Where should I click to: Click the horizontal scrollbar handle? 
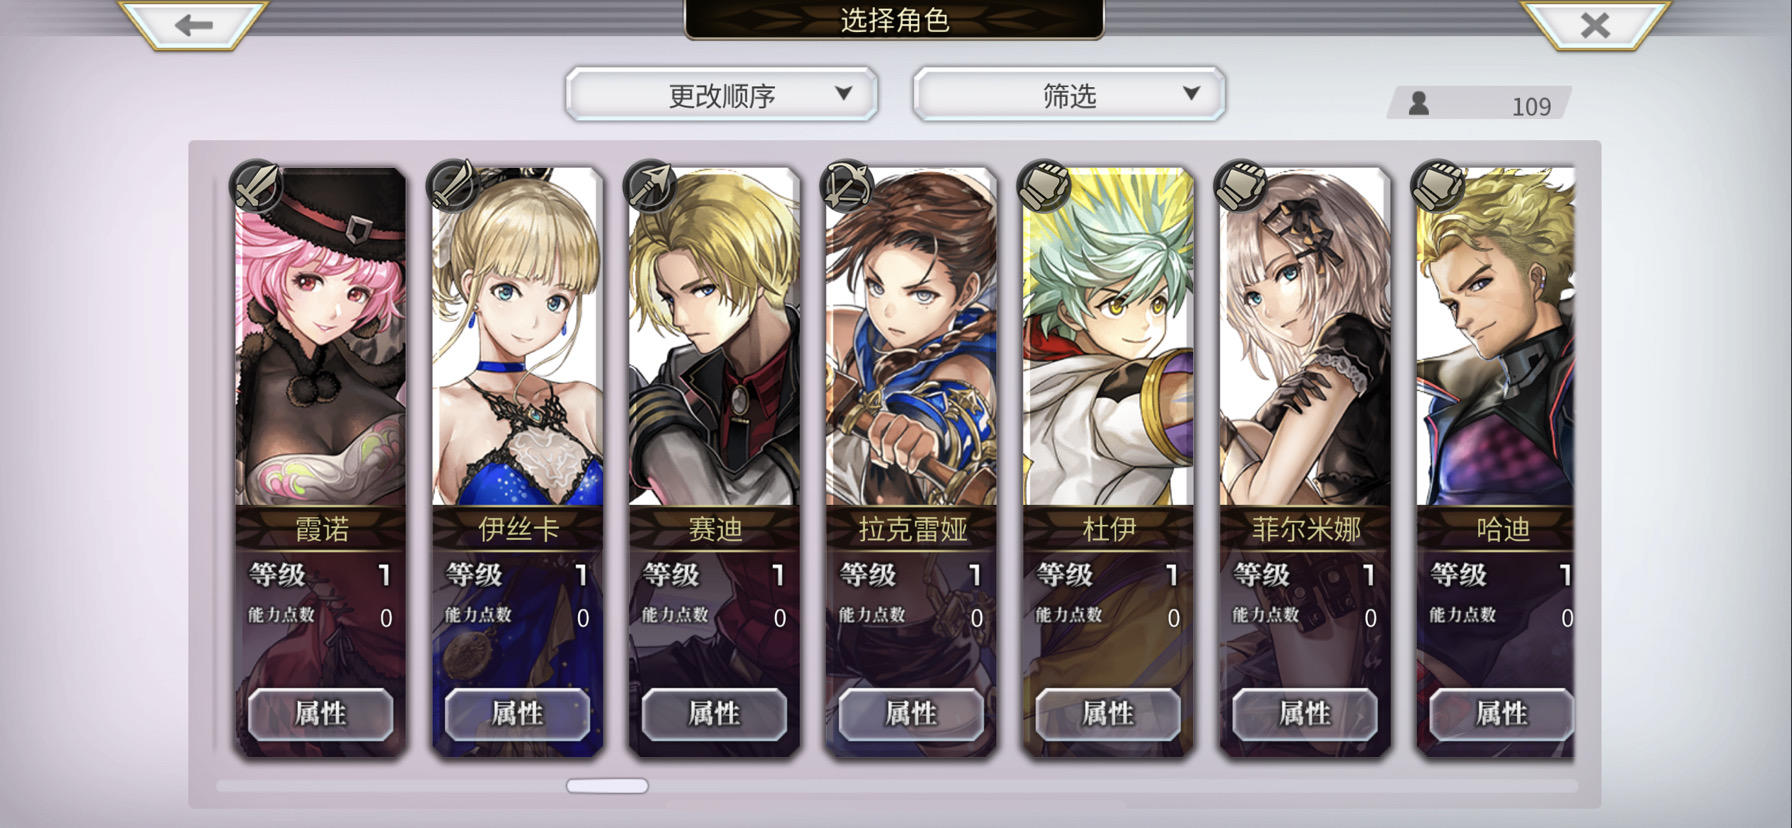point(607,786)
